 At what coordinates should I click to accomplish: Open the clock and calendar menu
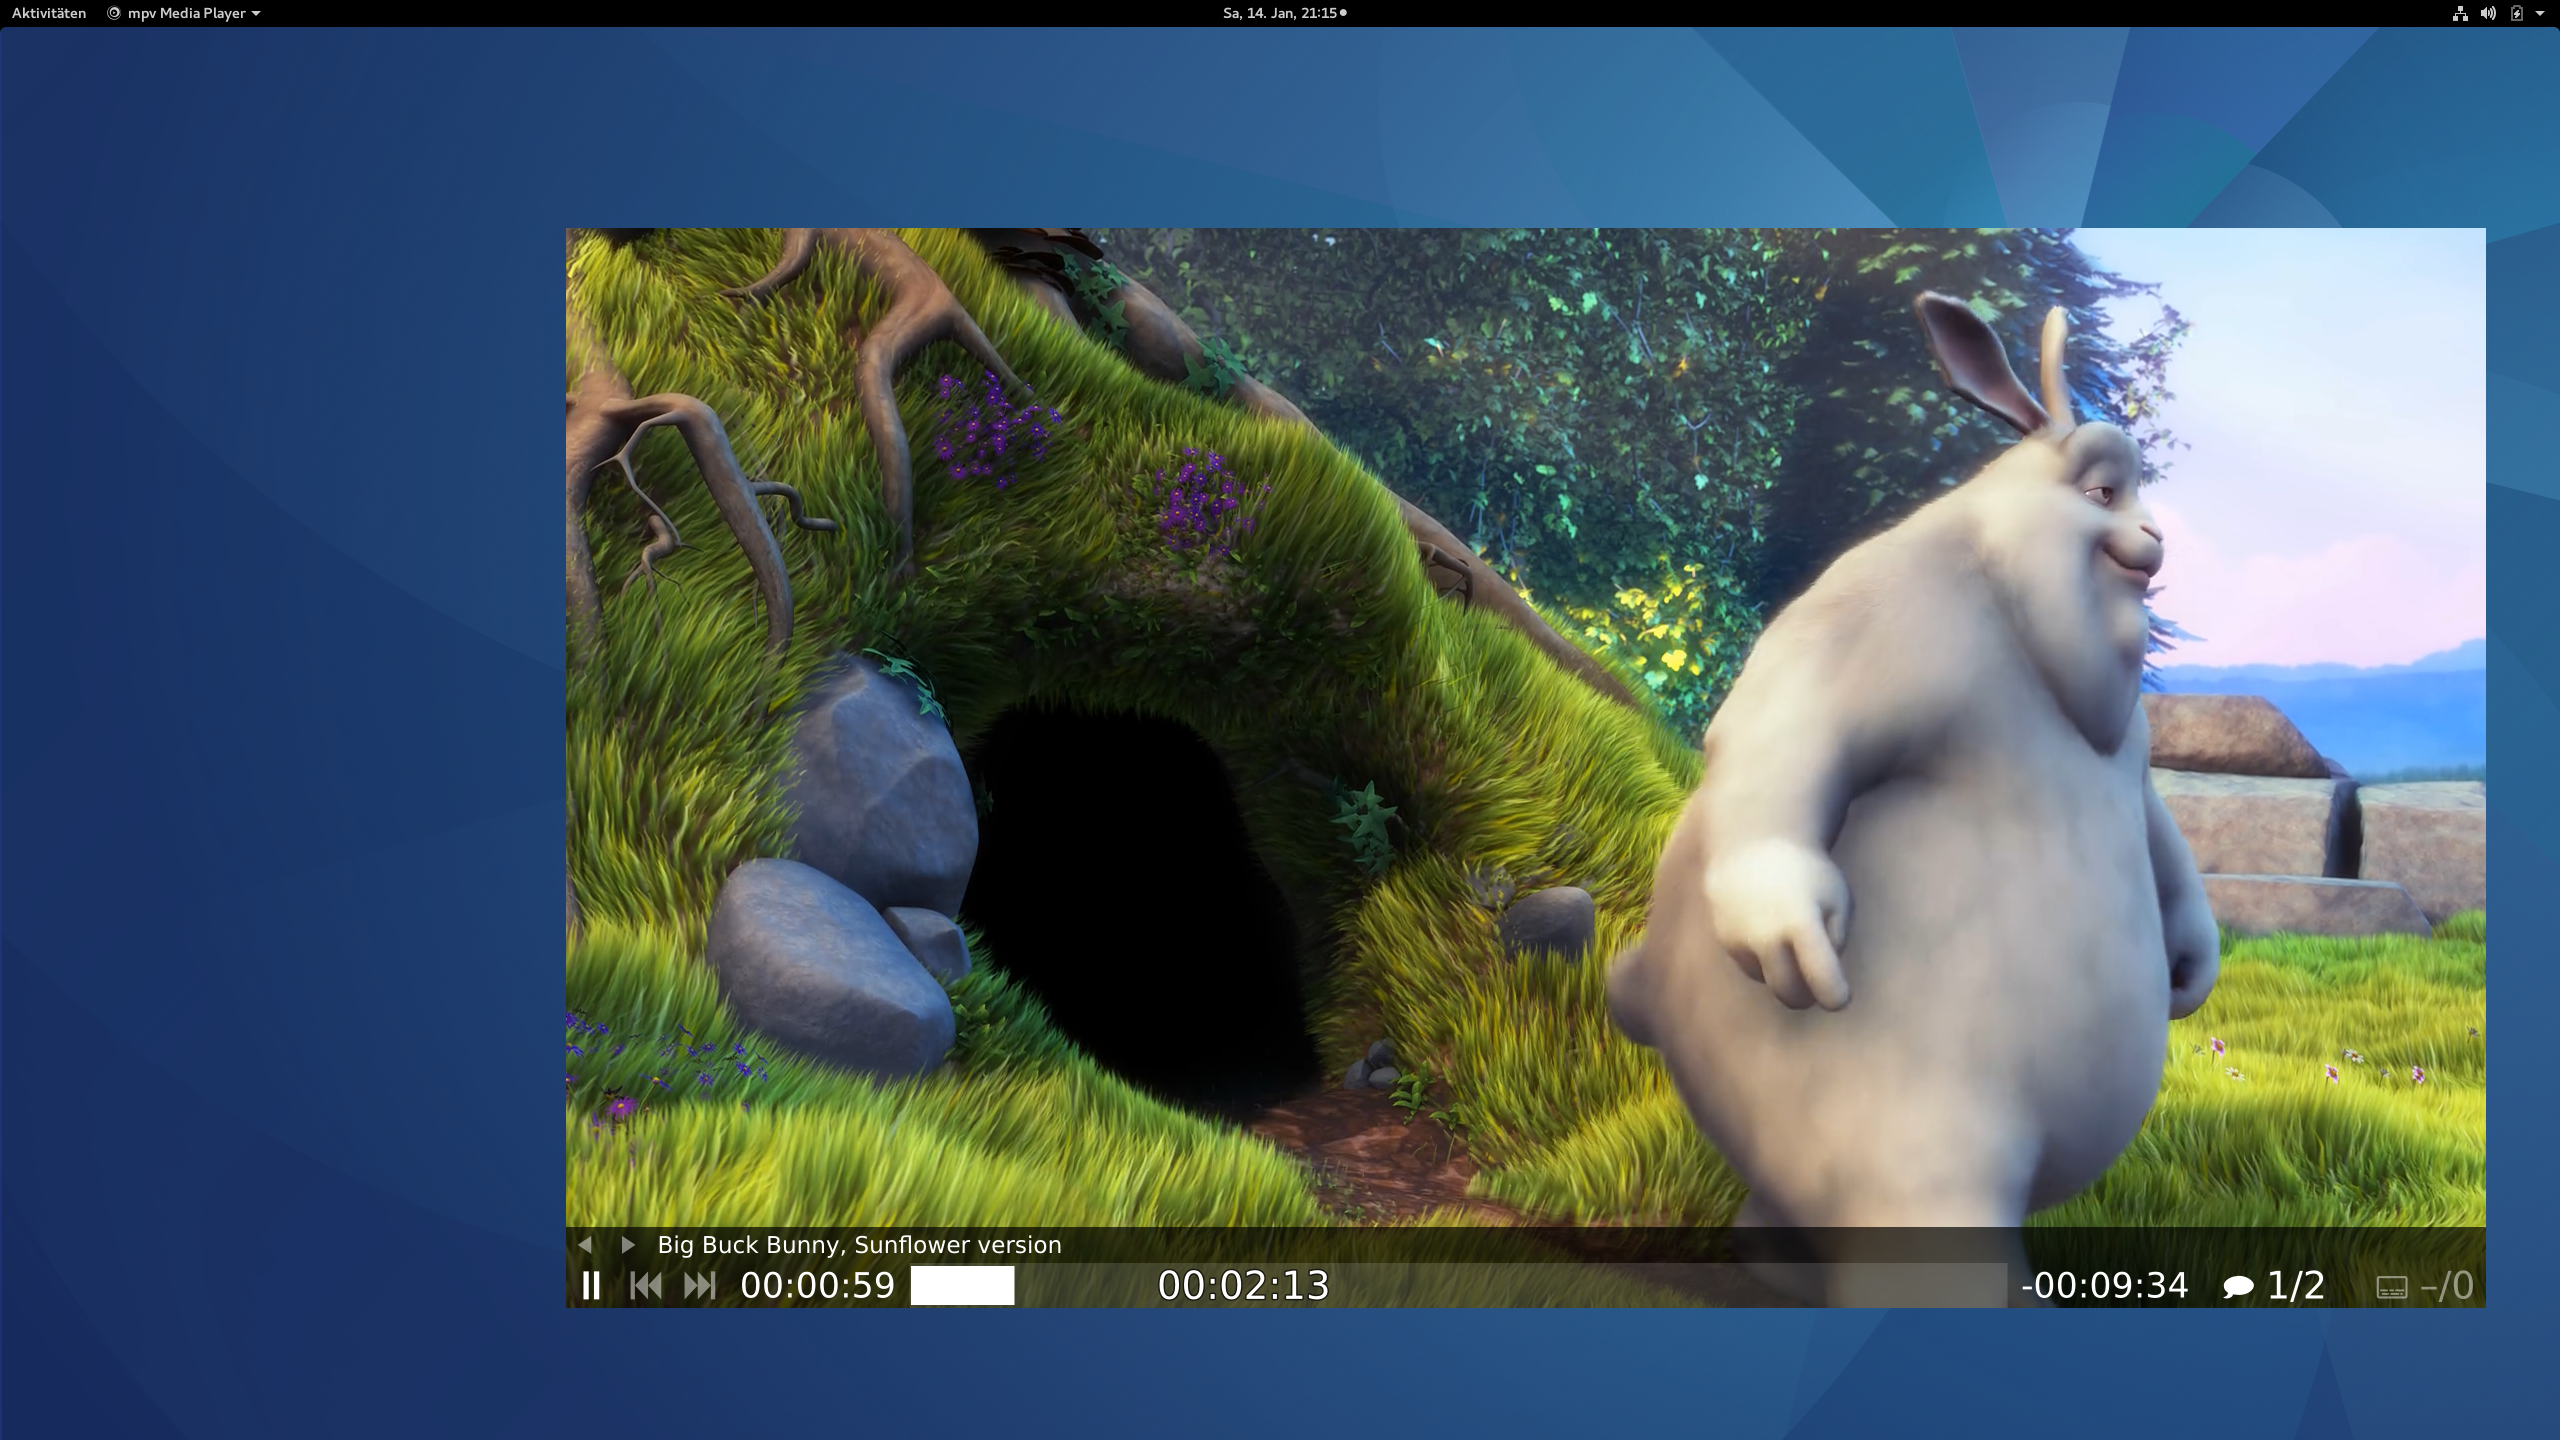point(1280,13)
